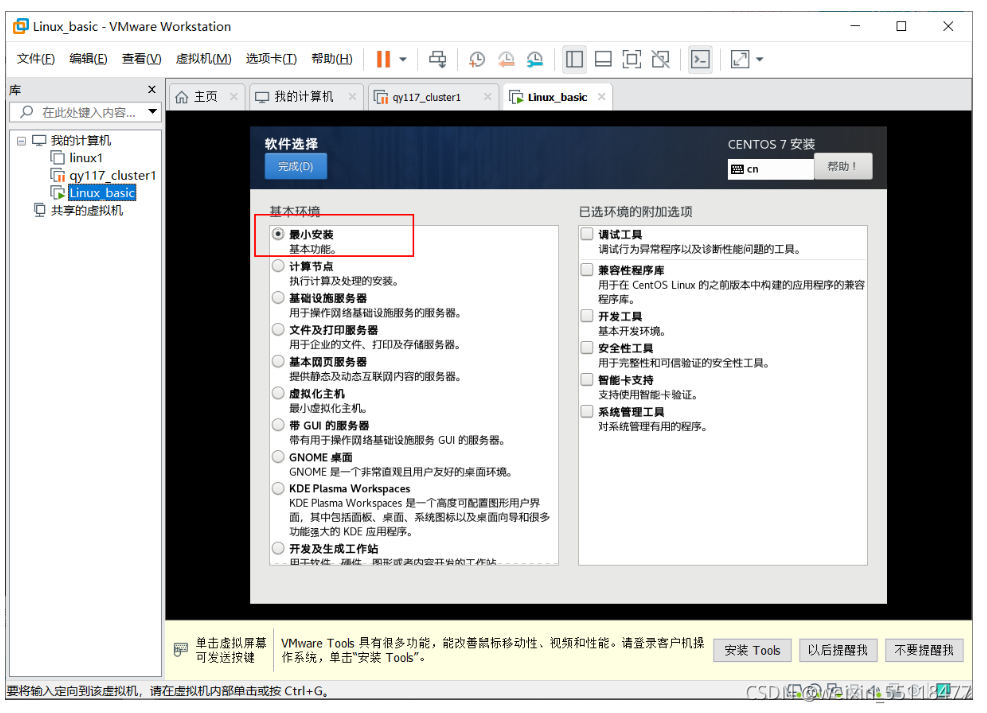Screen dimensions: 987x713
Task: Select the 最小安装 radio button
Action: click(278, 233)
